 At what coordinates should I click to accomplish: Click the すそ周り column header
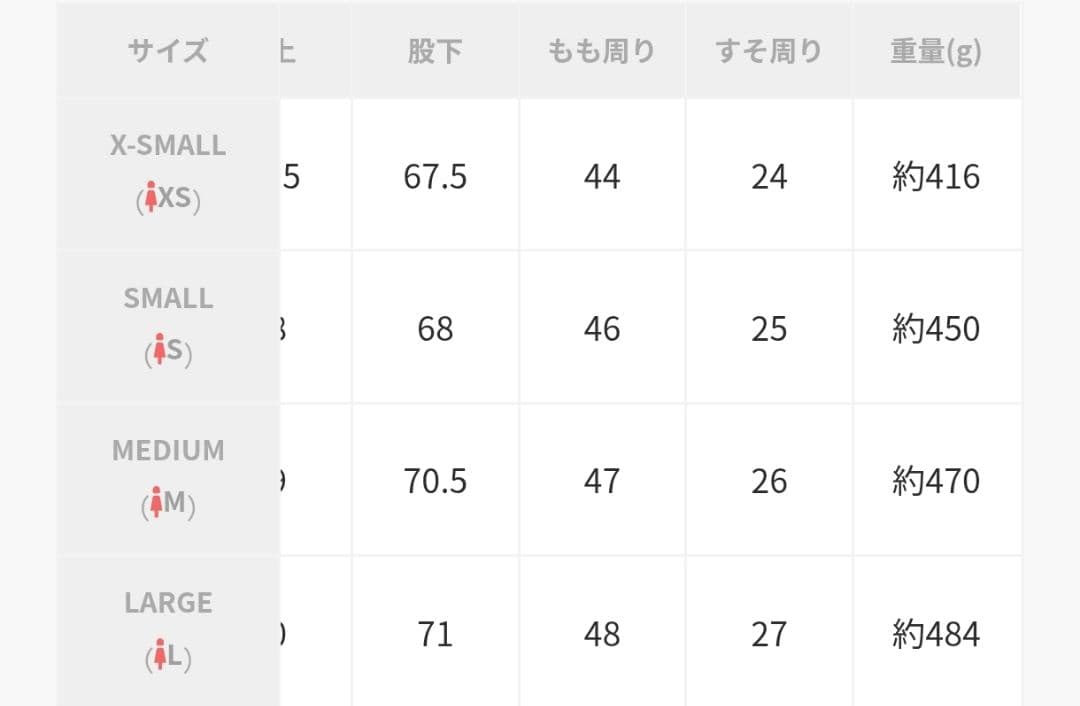point(769,51)
